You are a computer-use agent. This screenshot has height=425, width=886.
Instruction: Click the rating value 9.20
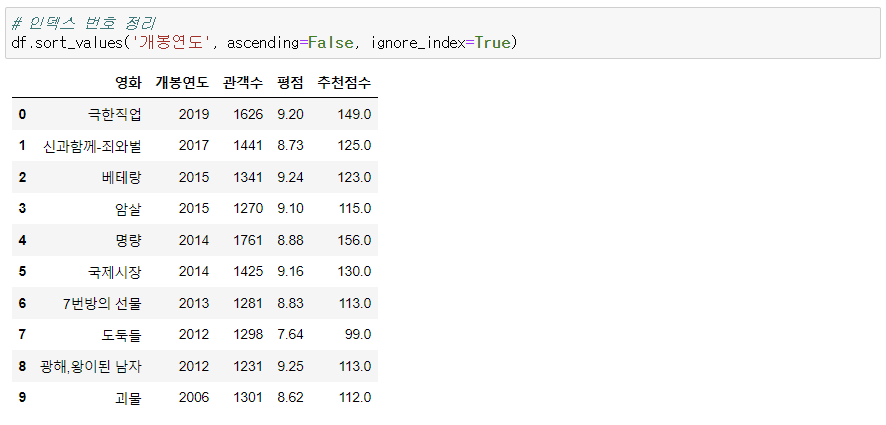(x=290, y=115)
